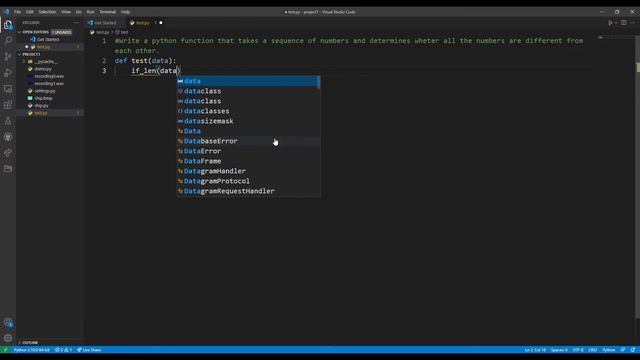Open the Terminal menu

point(108,12)
